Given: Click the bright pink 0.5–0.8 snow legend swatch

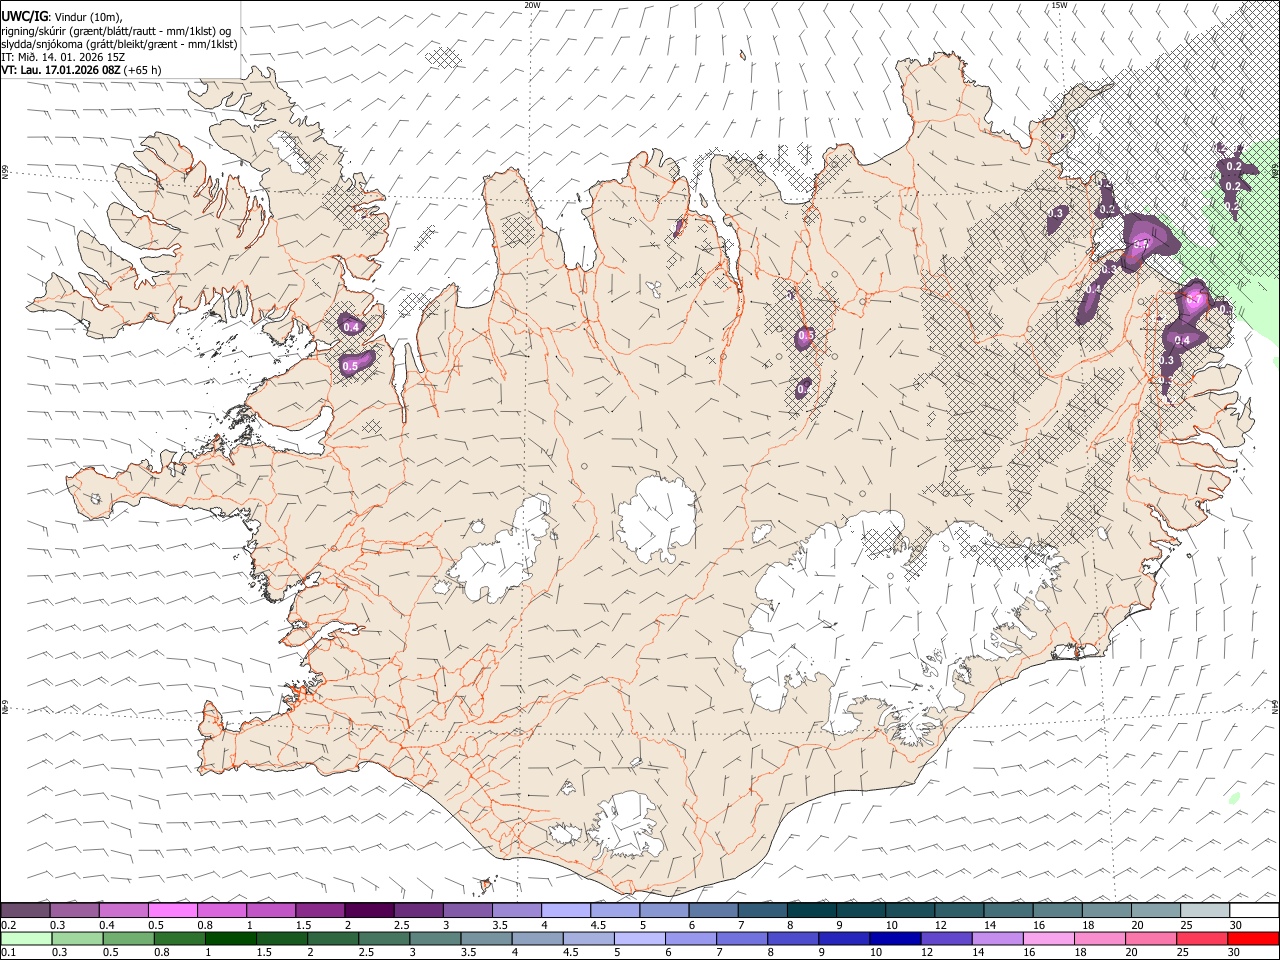Looking at the screenshot, I should pos(173,910).
